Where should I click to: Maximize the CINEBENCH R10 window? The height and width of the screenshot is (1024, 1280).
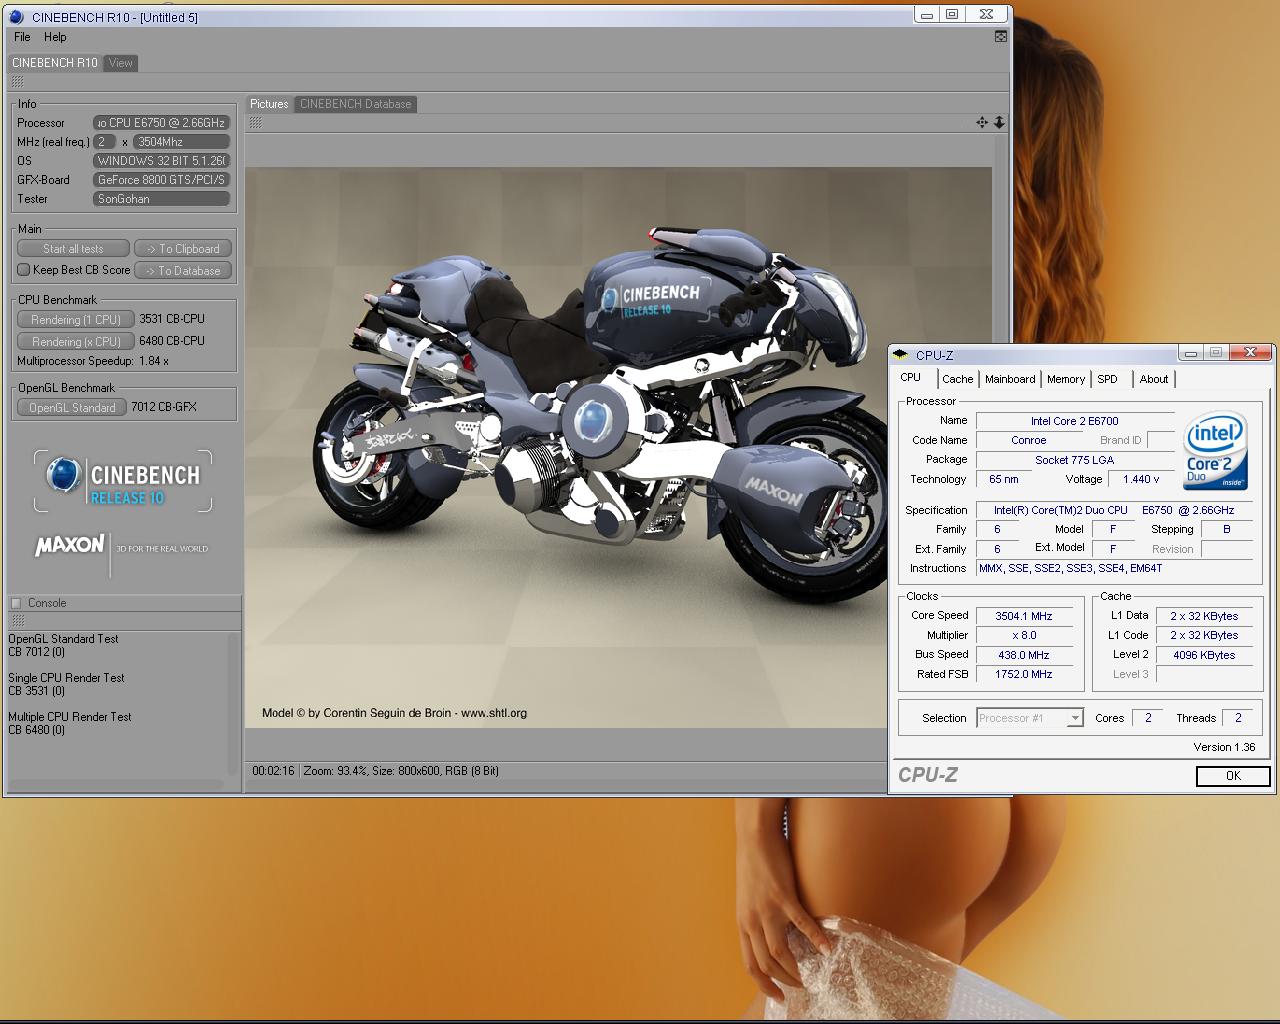pyautogui.click(x=952, y=14)
